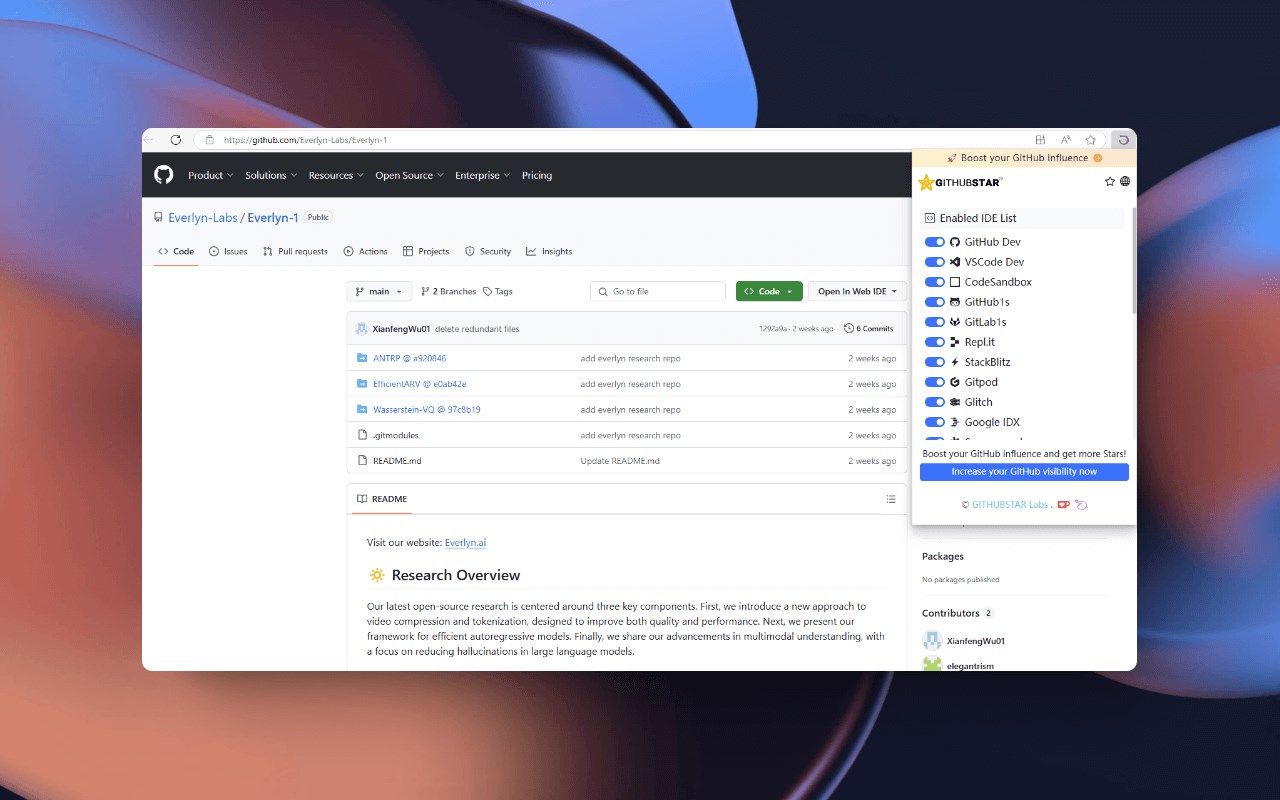Click the GitHub Dev octocat icon

click(x=955, y=242)
